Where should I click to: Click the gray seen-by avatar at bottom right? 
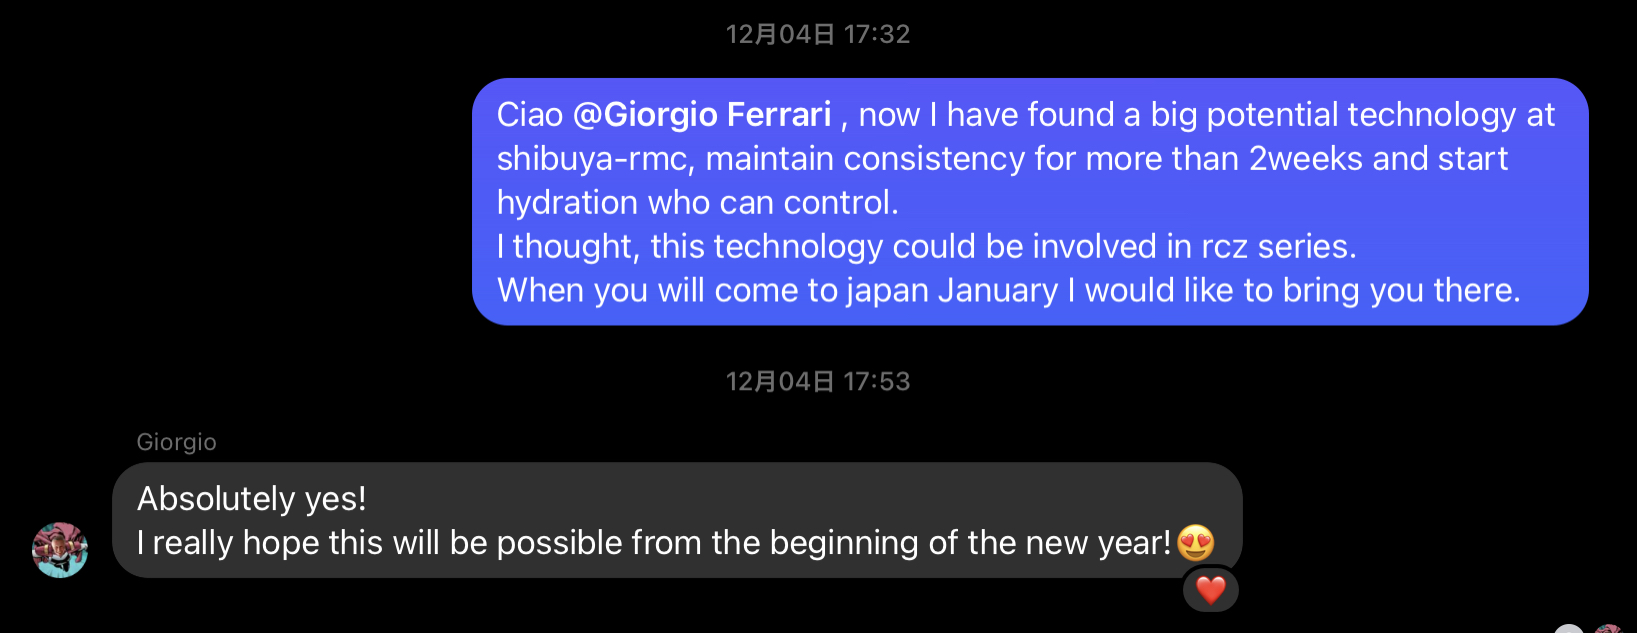(1569, 629)
